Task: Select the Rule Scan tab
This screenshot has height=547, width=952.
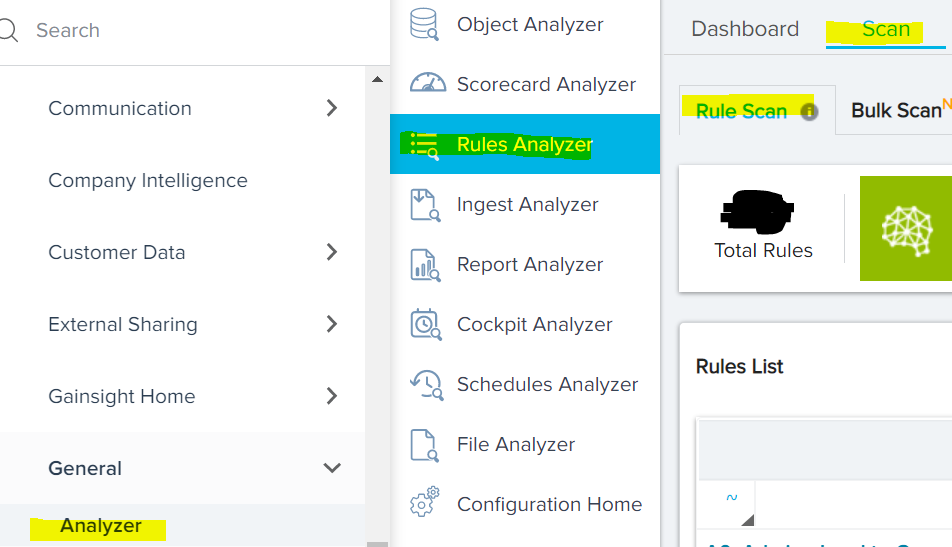Action: [741, 111]
